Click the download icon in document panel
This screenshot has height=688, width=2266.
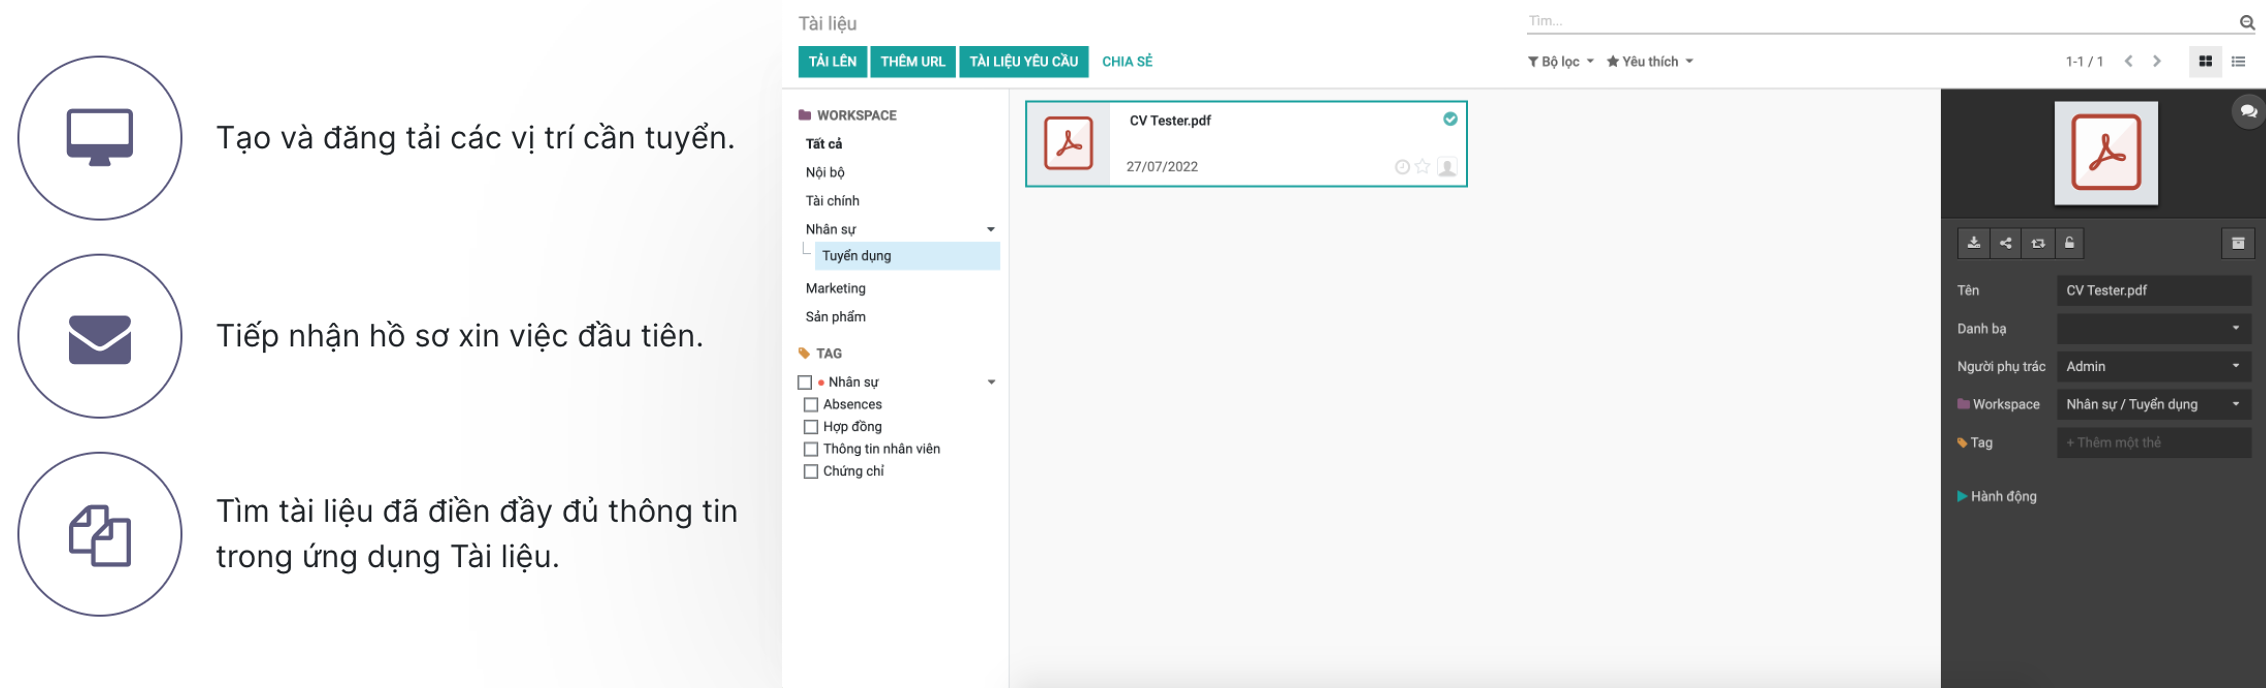click(1973, 243)
